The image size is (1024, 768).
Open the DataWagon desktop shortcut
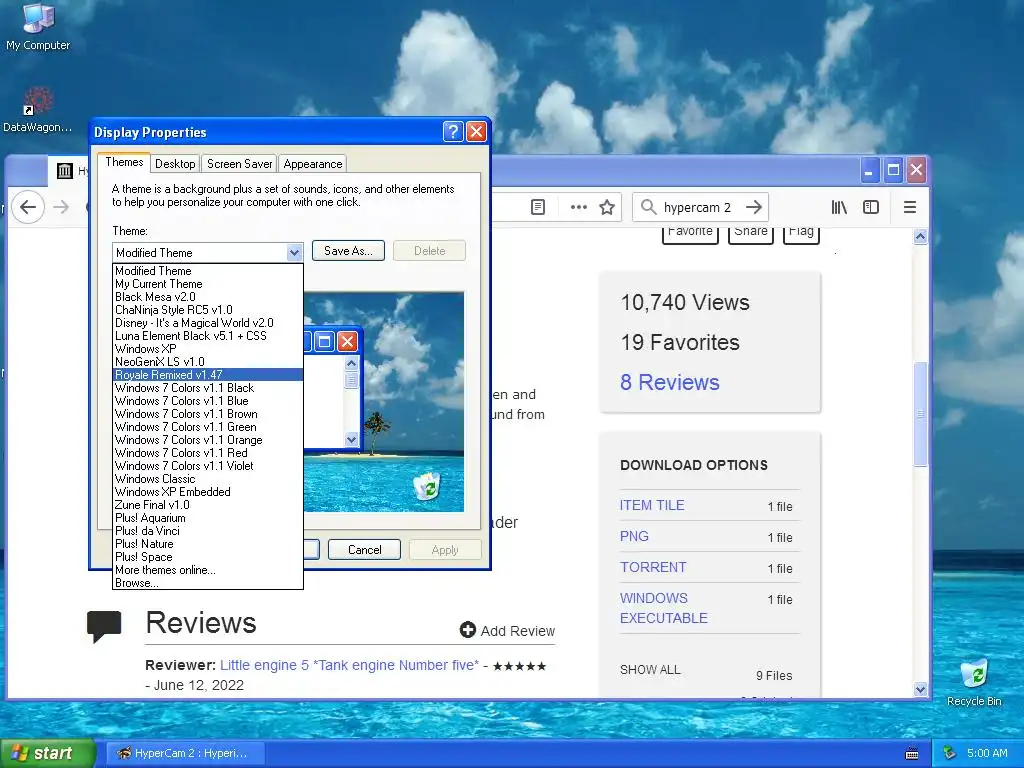point(38,110)
